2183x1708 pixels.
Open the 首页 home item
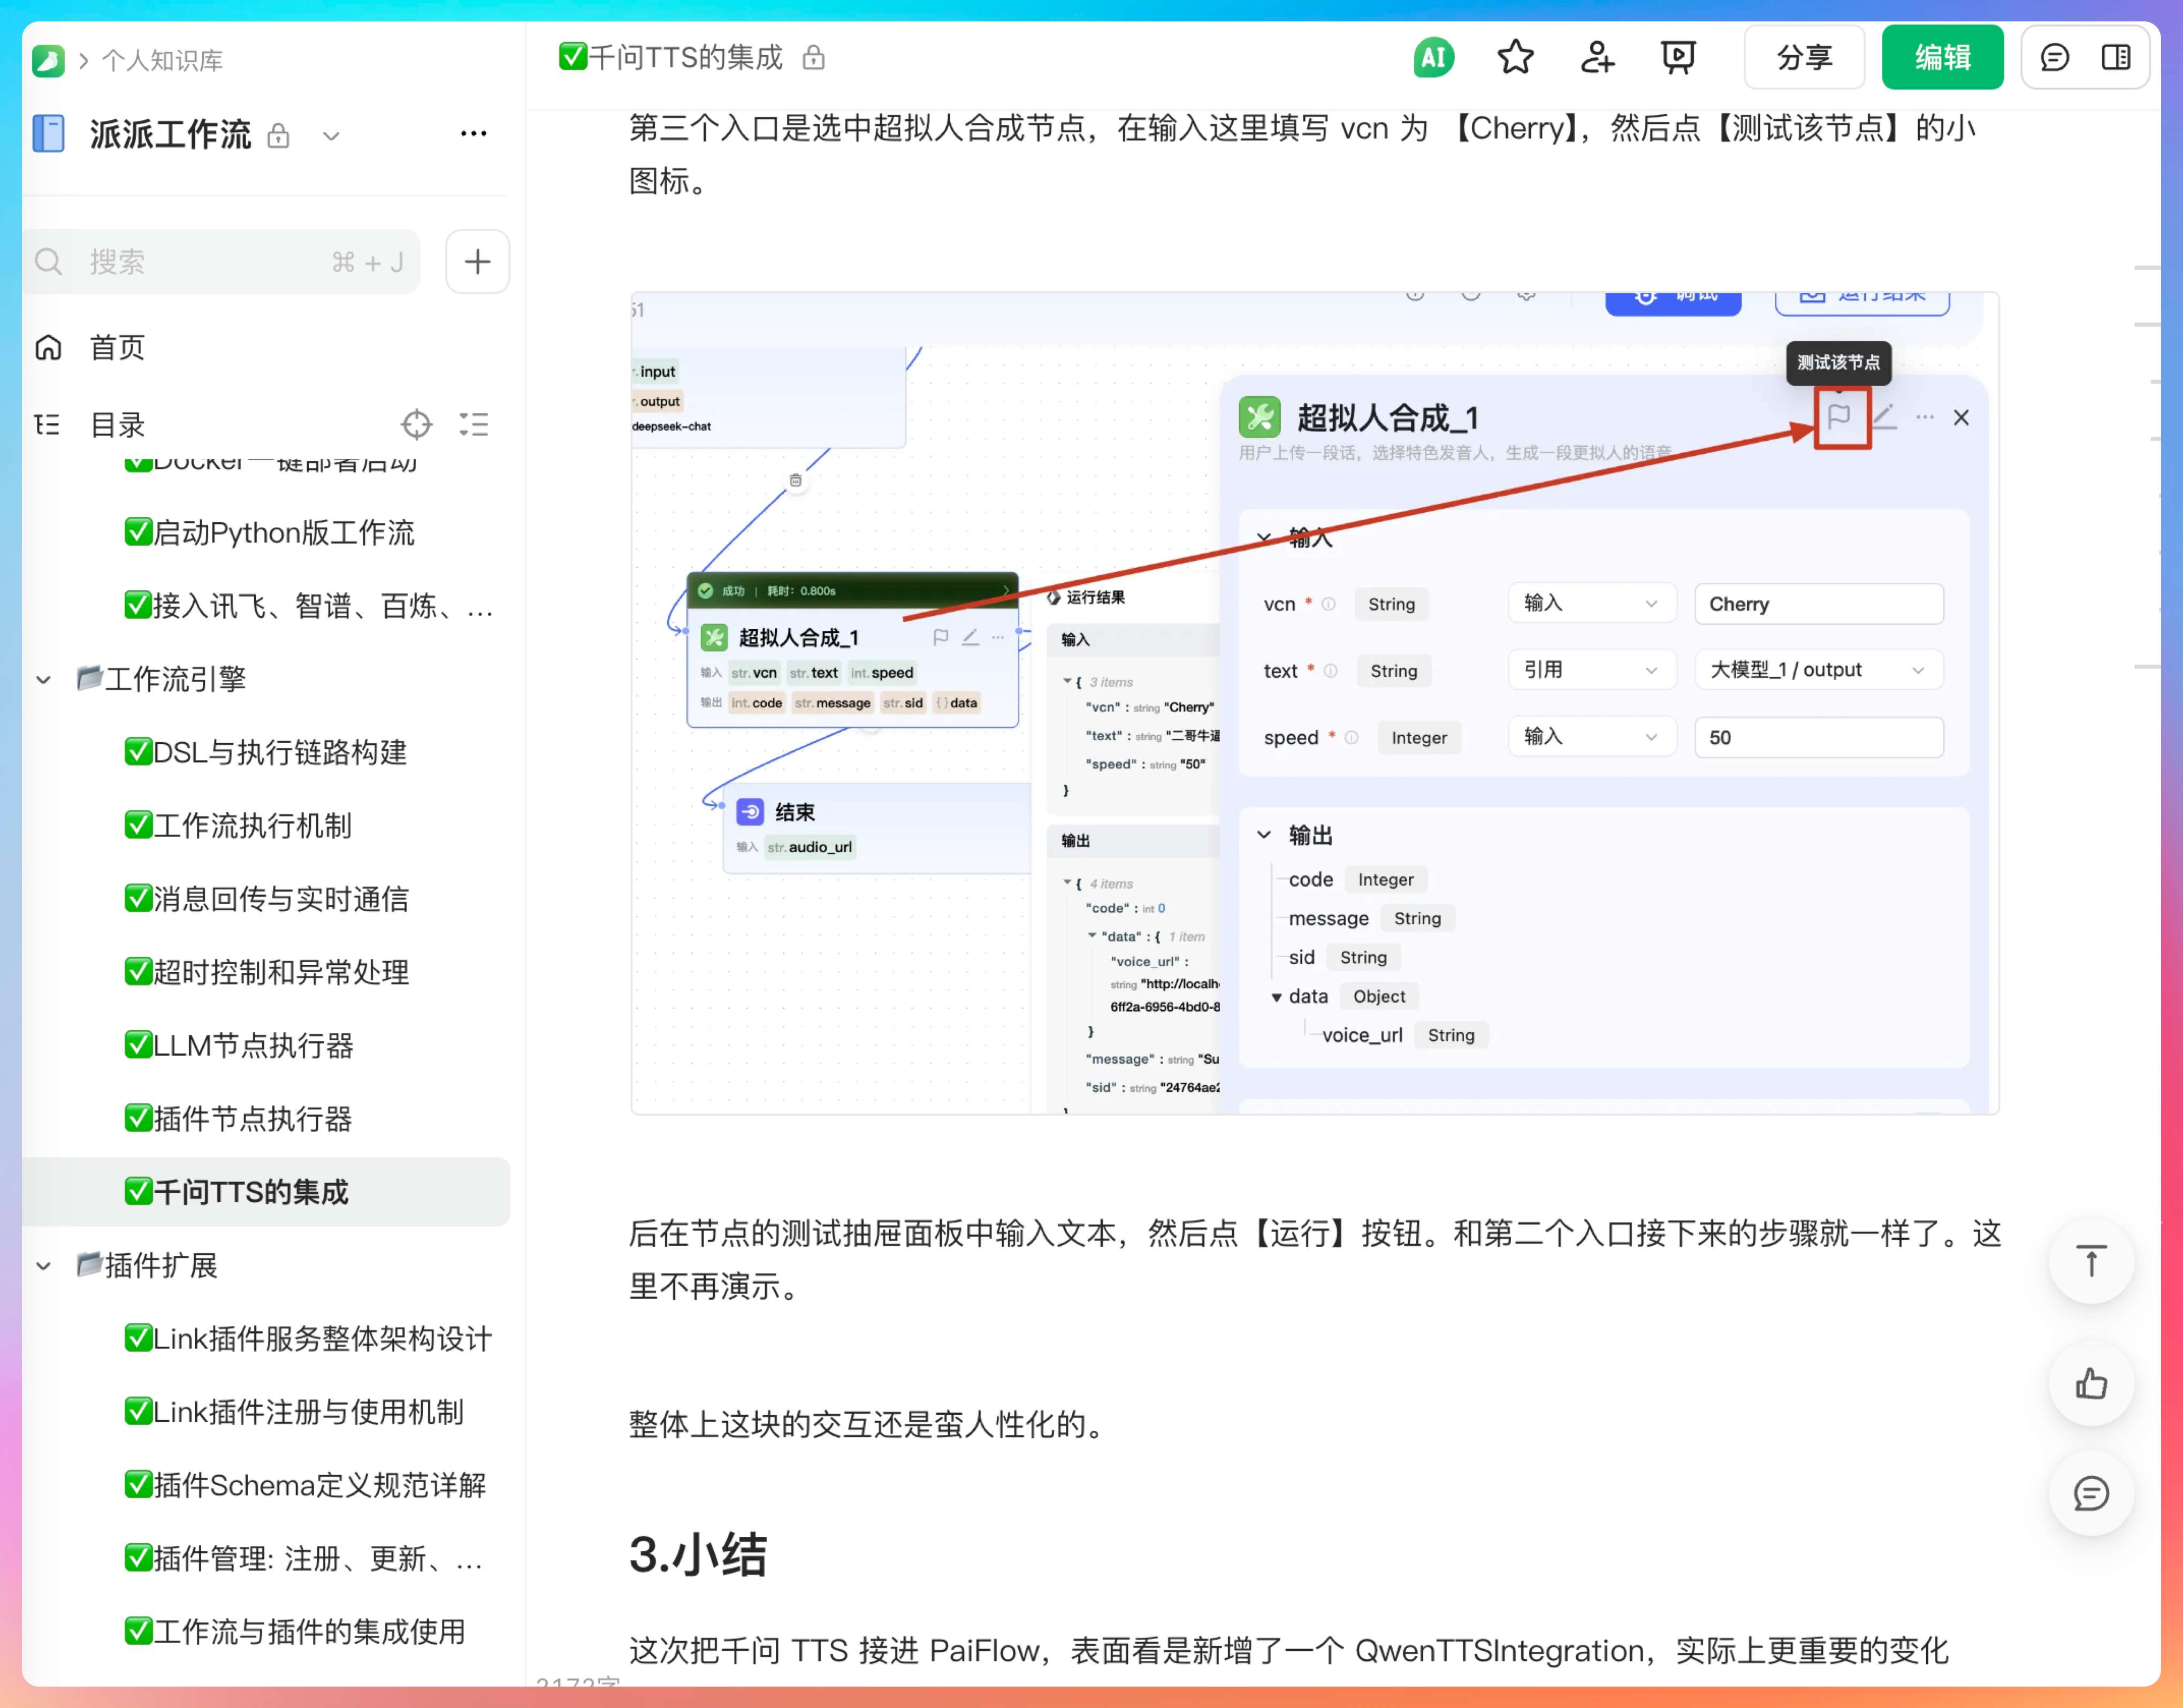[x=117, y=347]
